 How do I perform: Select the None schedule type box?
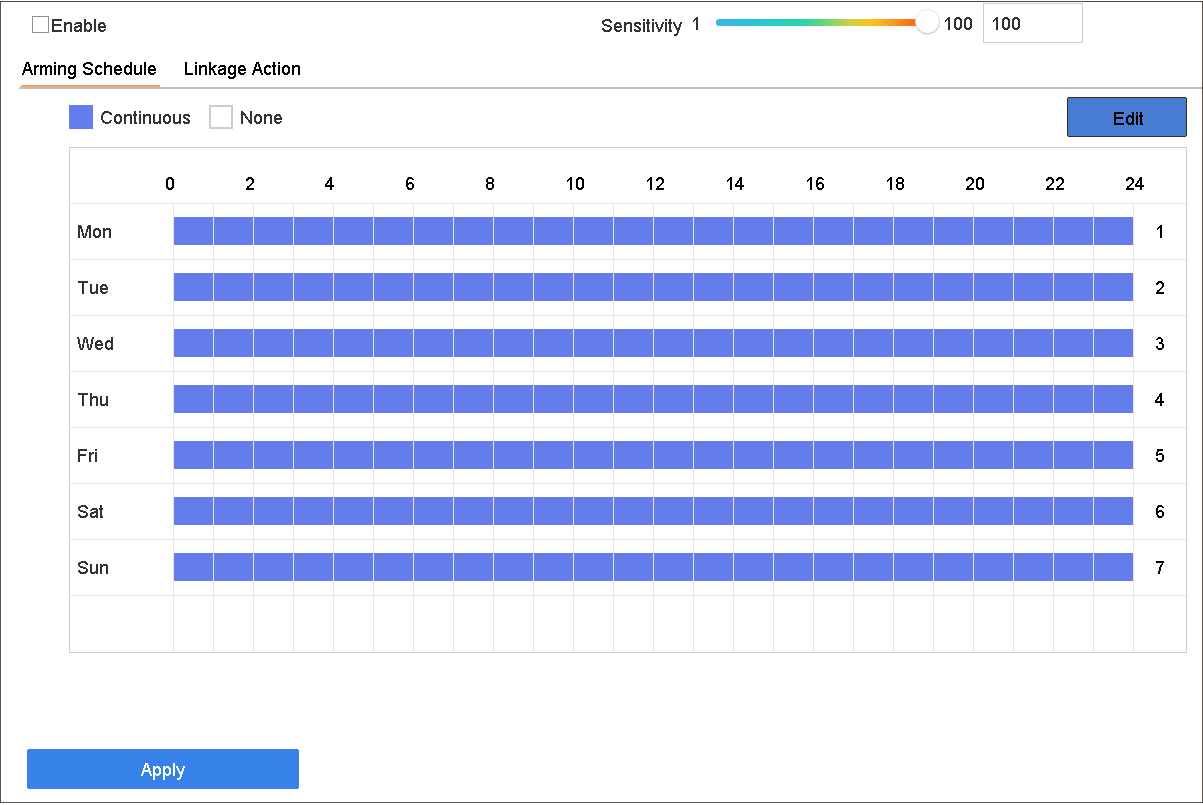pos(221,117)
